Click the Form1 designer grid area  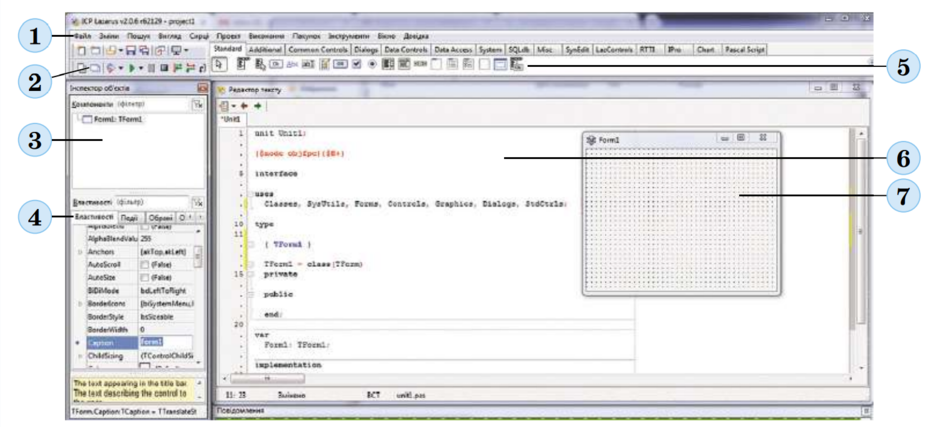pyautogui.click(x=680, y=220)
